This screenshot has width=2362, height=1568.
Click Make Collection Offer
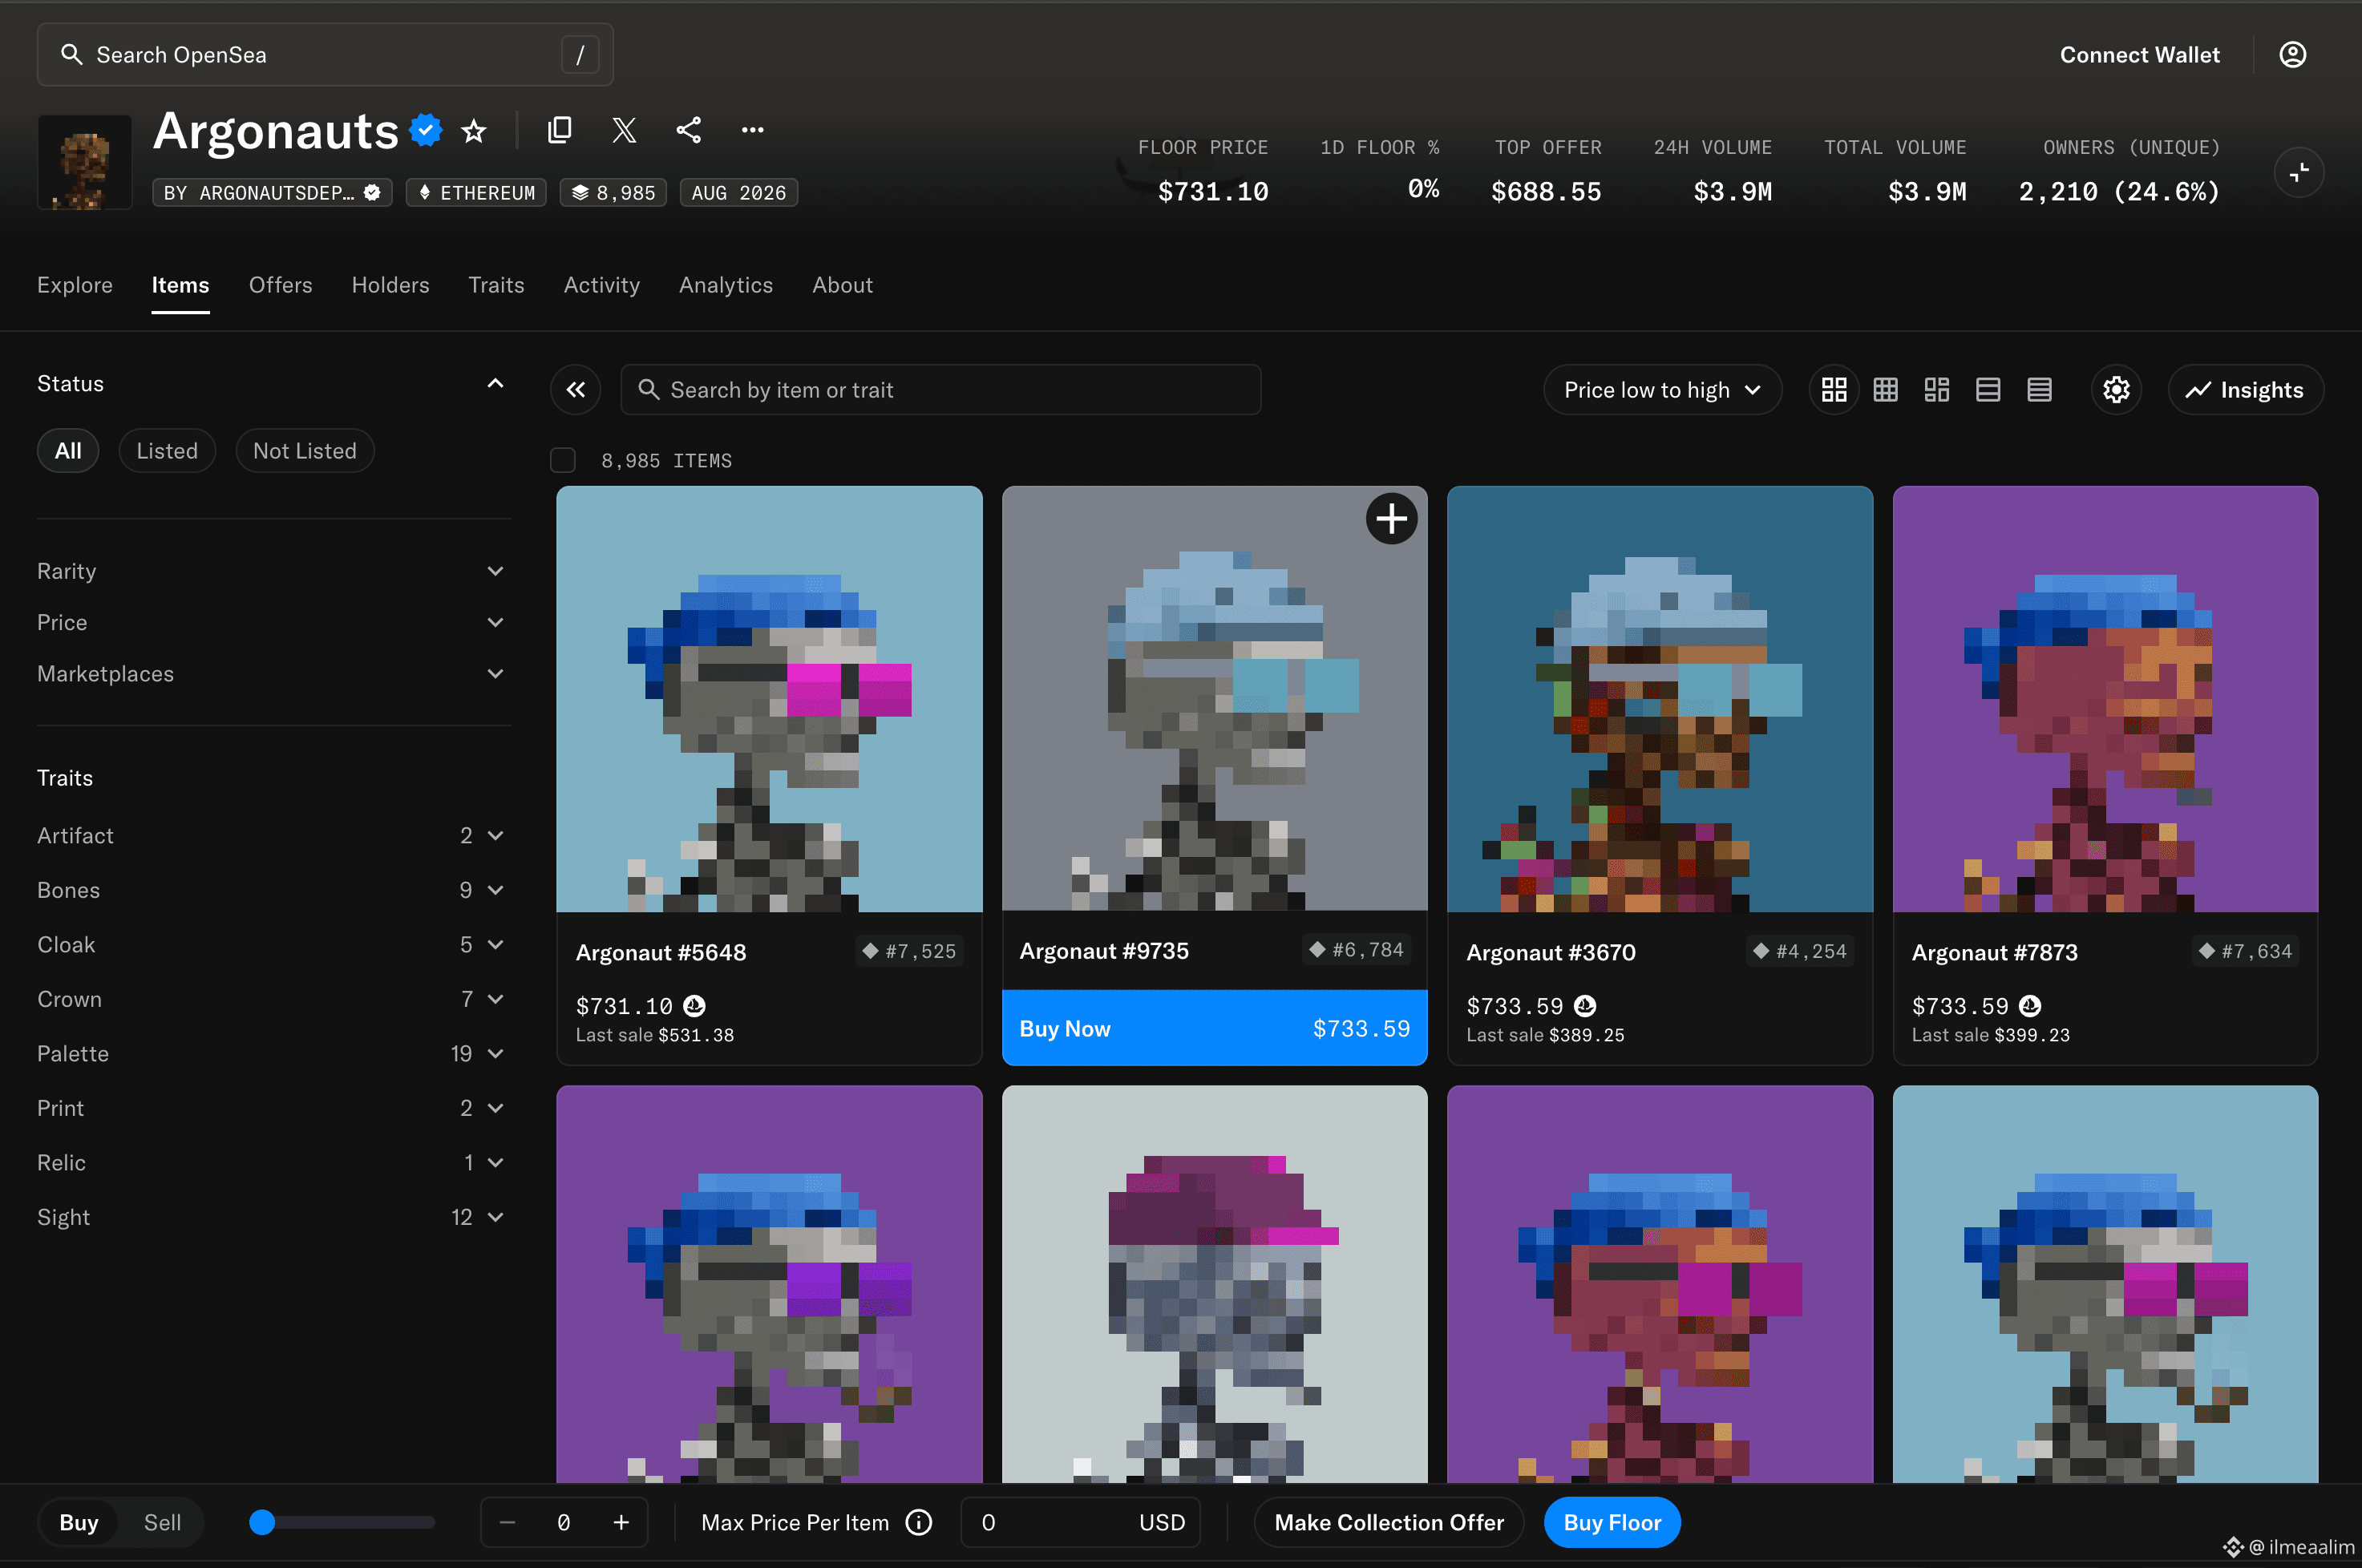pos(1388,1522)
